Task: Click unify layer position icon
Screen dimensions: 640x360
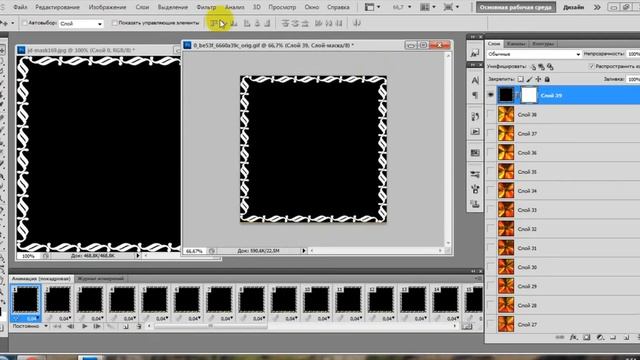Action: (x=533, y=67)
